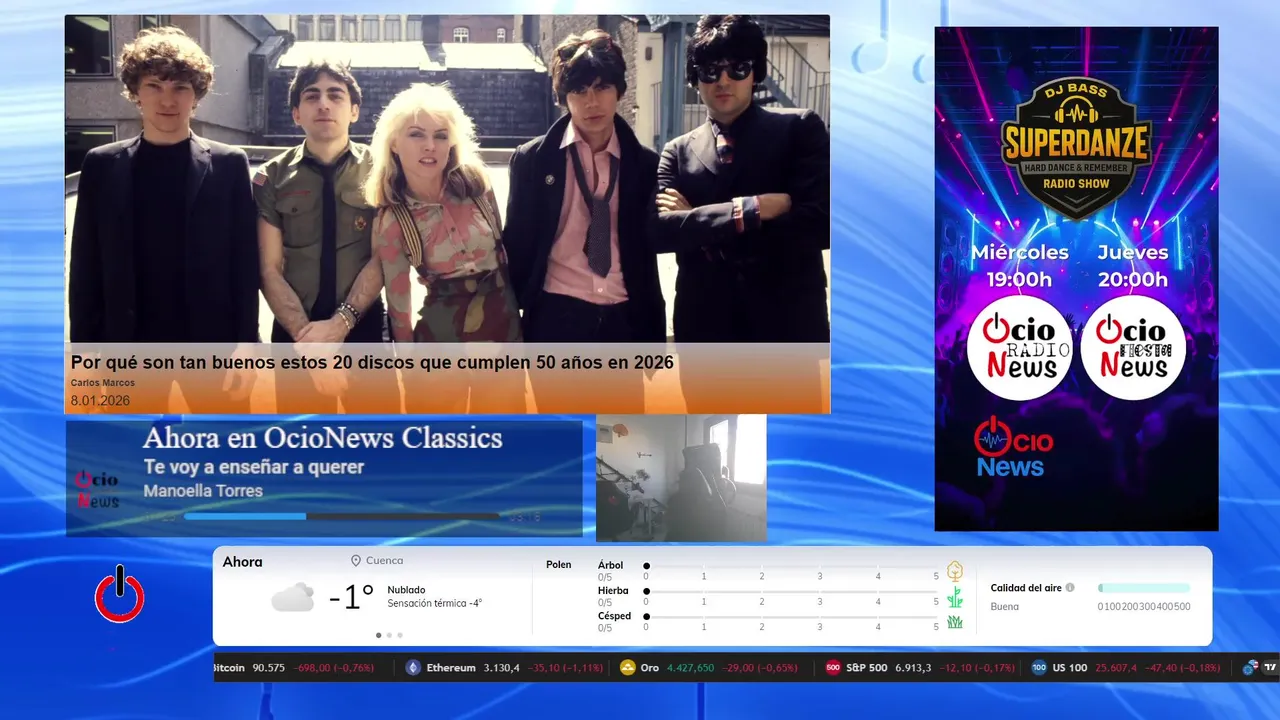Click Oro price 4.427,650

click(691, 668)
